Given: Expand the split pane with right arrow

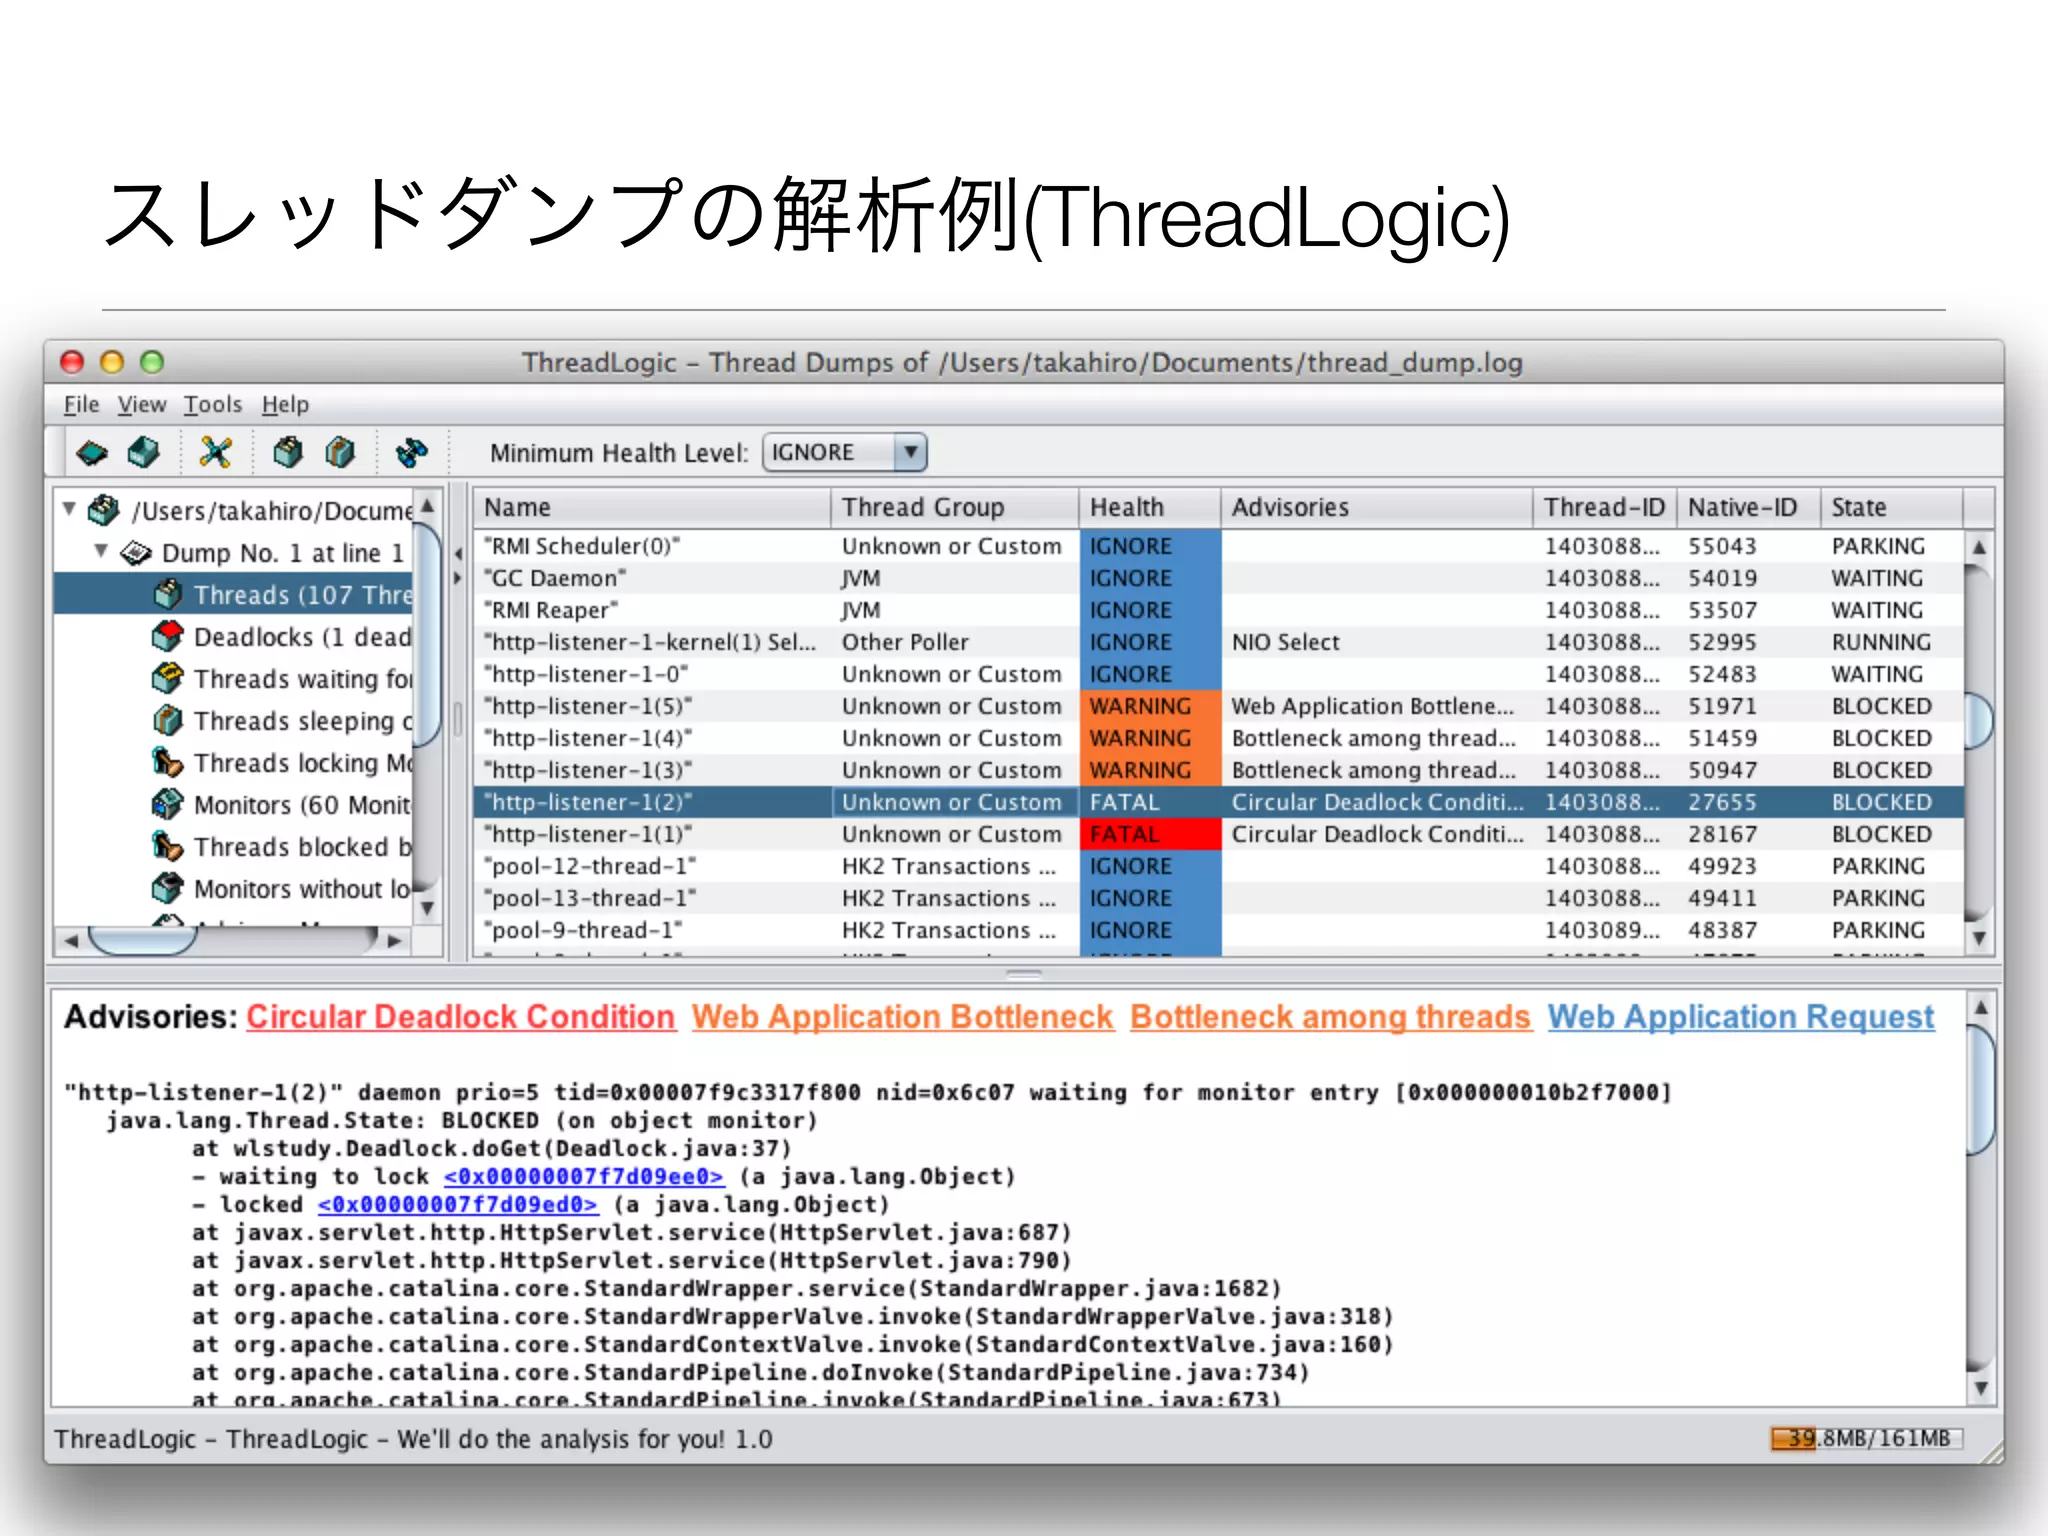Looking at the screenshot, I should 459,578.
